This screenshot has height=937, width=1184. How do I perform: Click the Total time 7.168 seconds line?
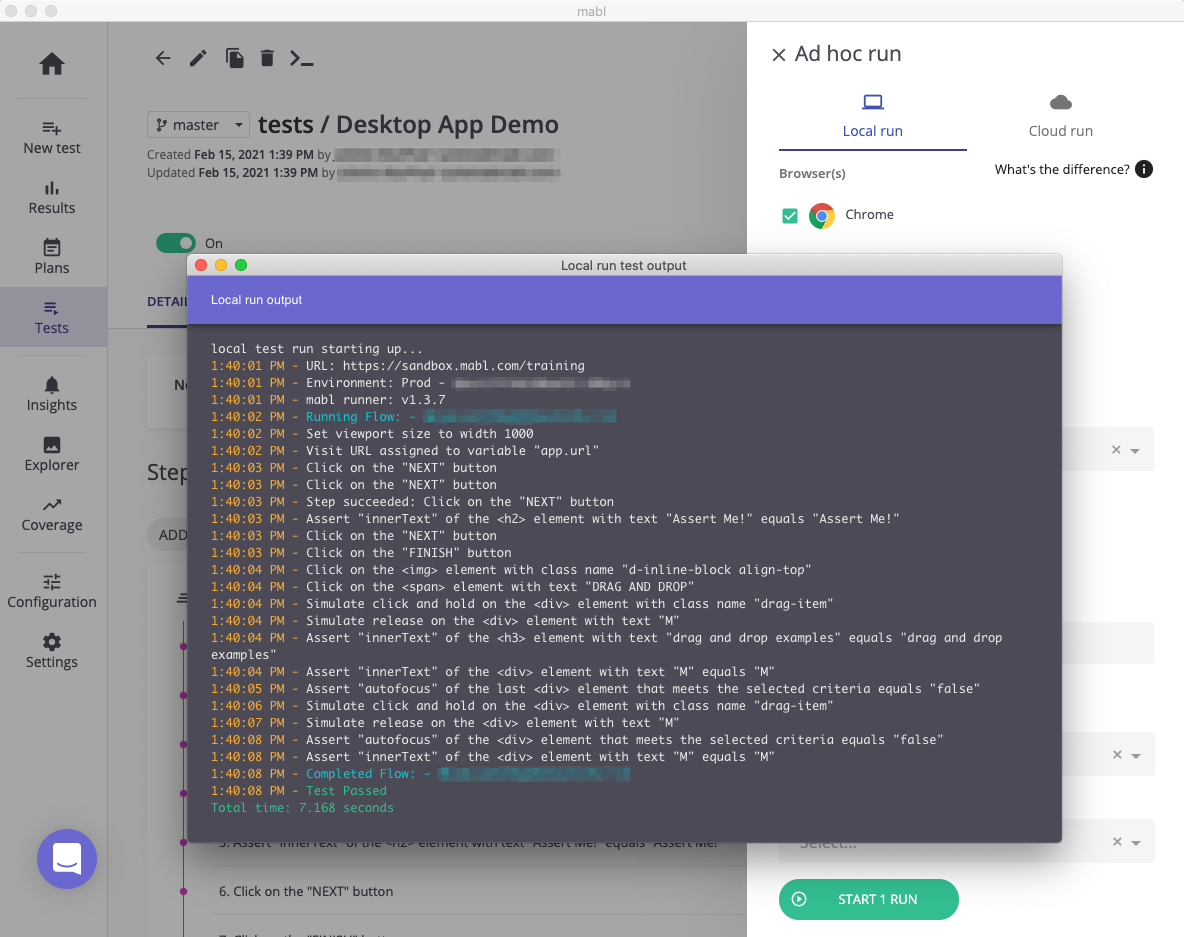(302, 808)
